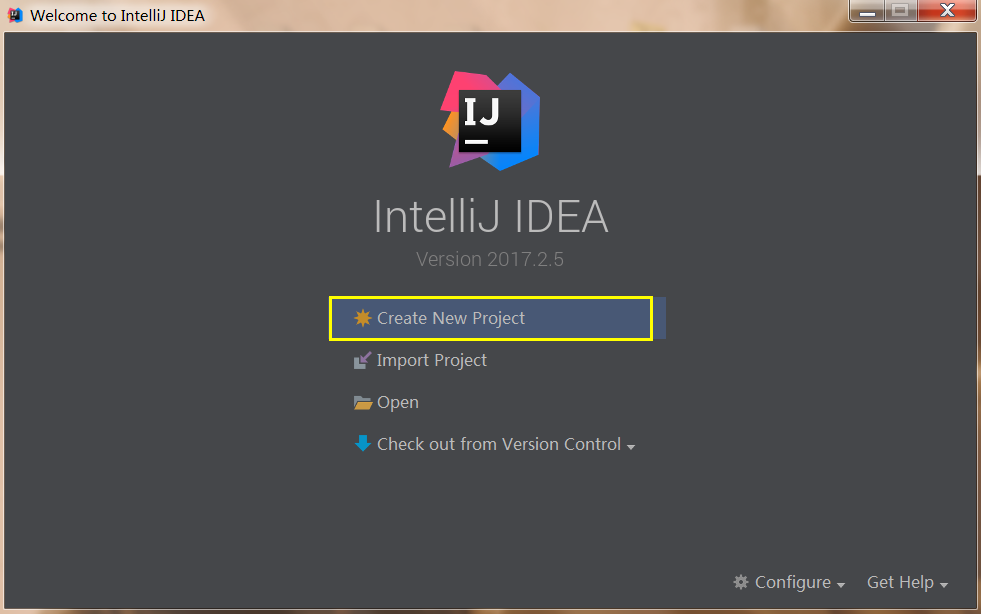Expand the arrow next to Get Help
This screenshot has height=614, width=981.
tap(944, 584)
